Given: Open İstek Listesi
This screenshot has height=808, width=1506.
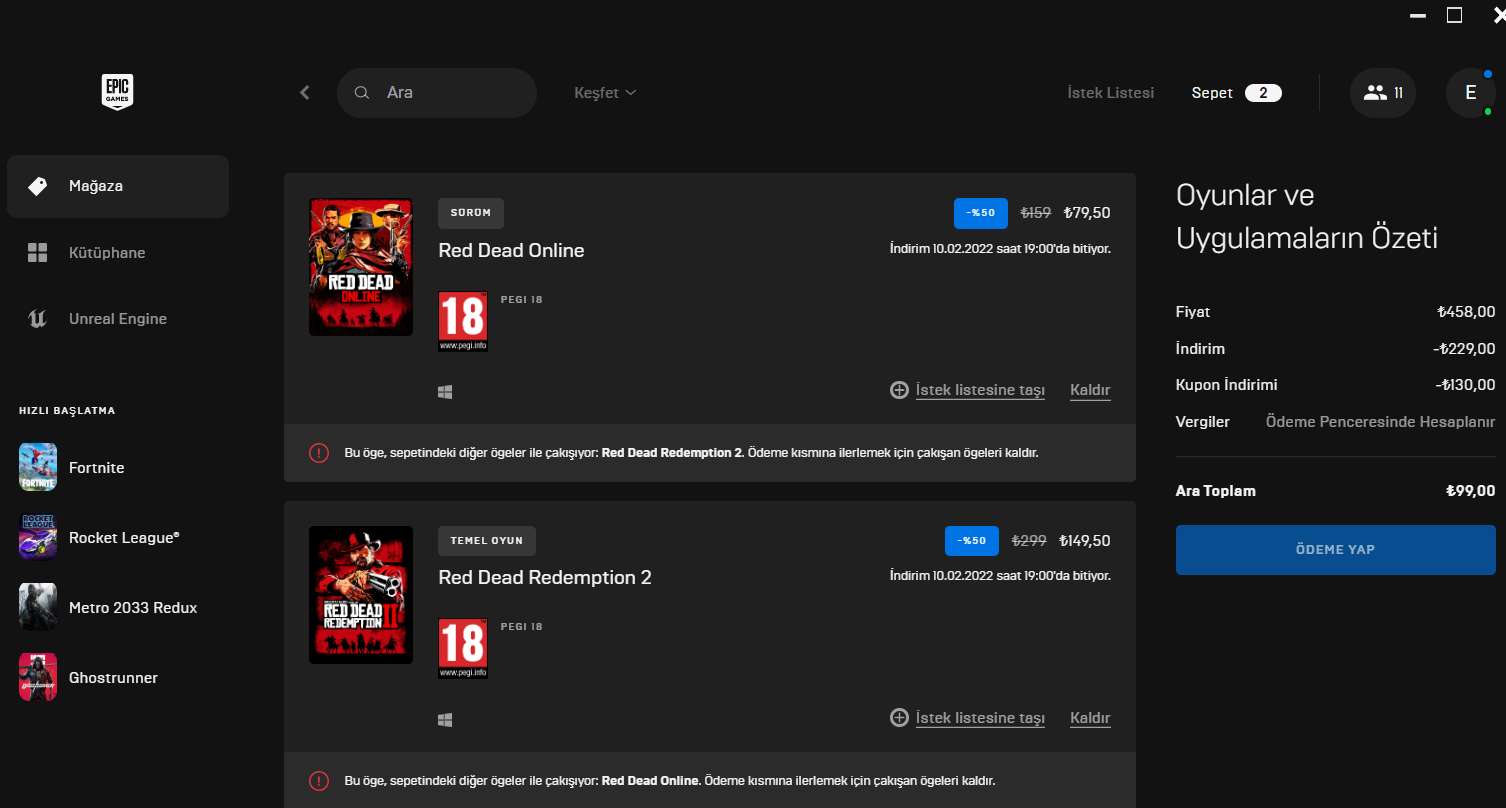Looking at the screenshot, I should [1111, 93].
